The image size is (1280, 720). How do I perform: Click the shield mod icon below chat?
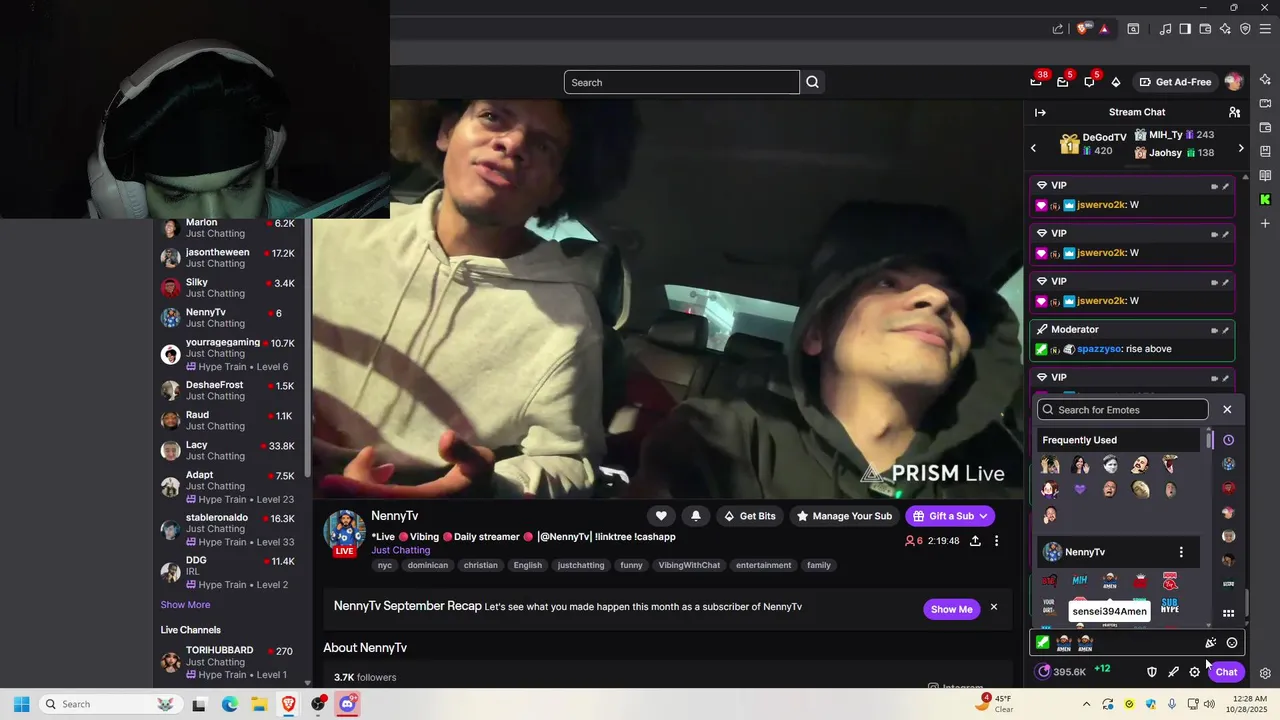[x=1151, y=672]
